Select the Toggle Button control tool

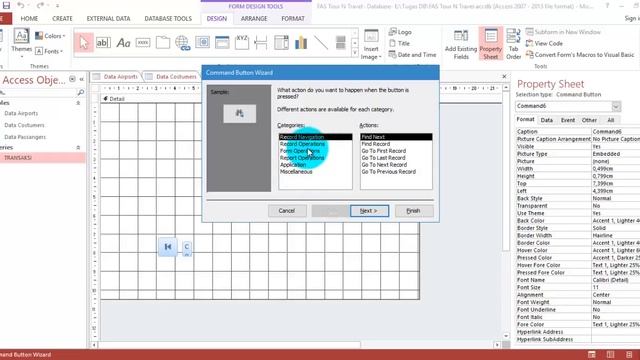(x=340, y=42)
